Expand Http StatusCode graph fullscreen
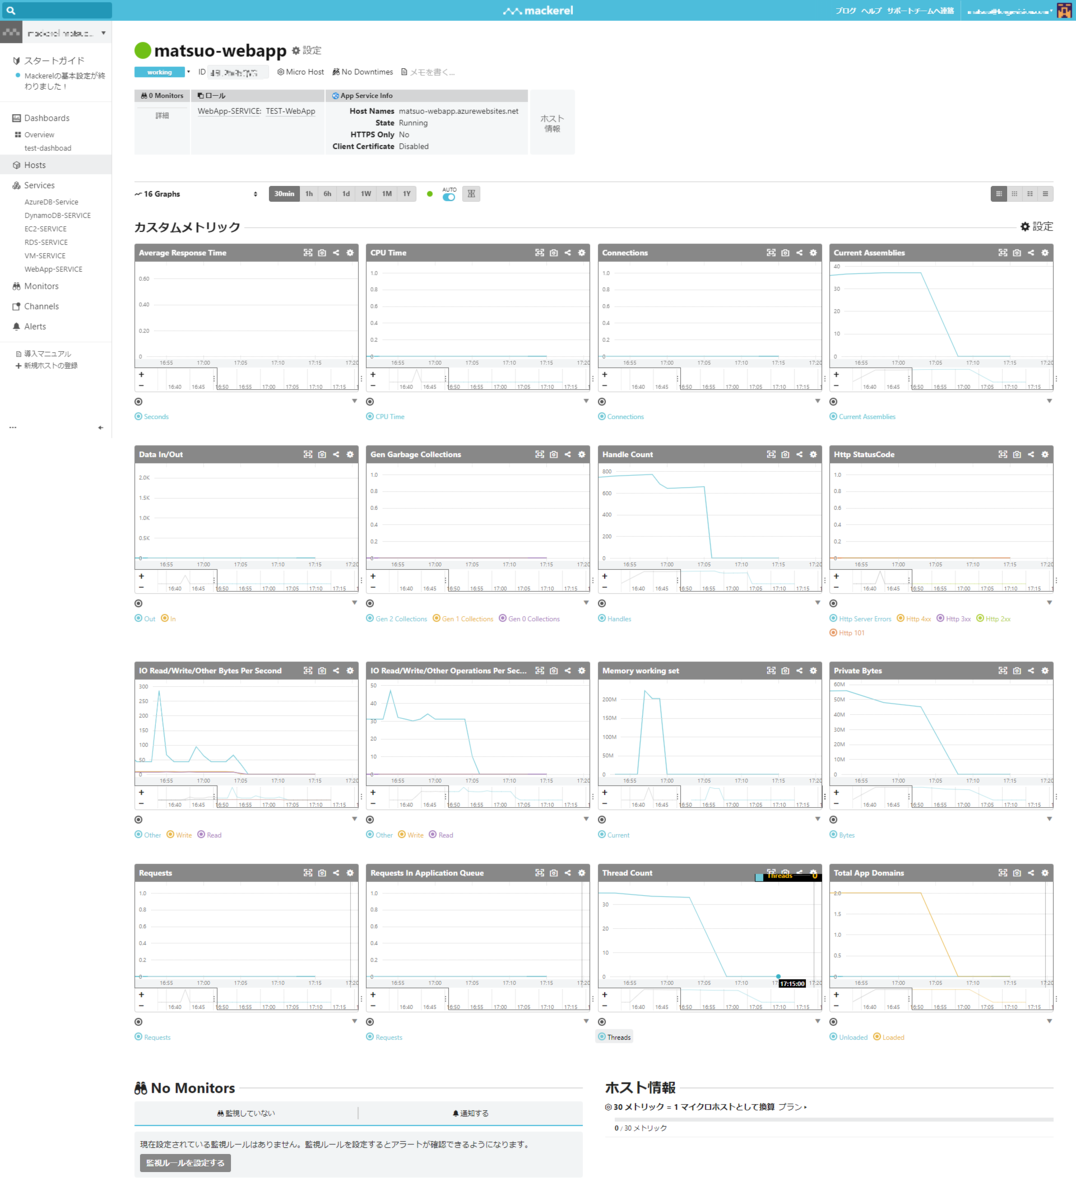The image size is (1076, 1200). [1003, 454]
